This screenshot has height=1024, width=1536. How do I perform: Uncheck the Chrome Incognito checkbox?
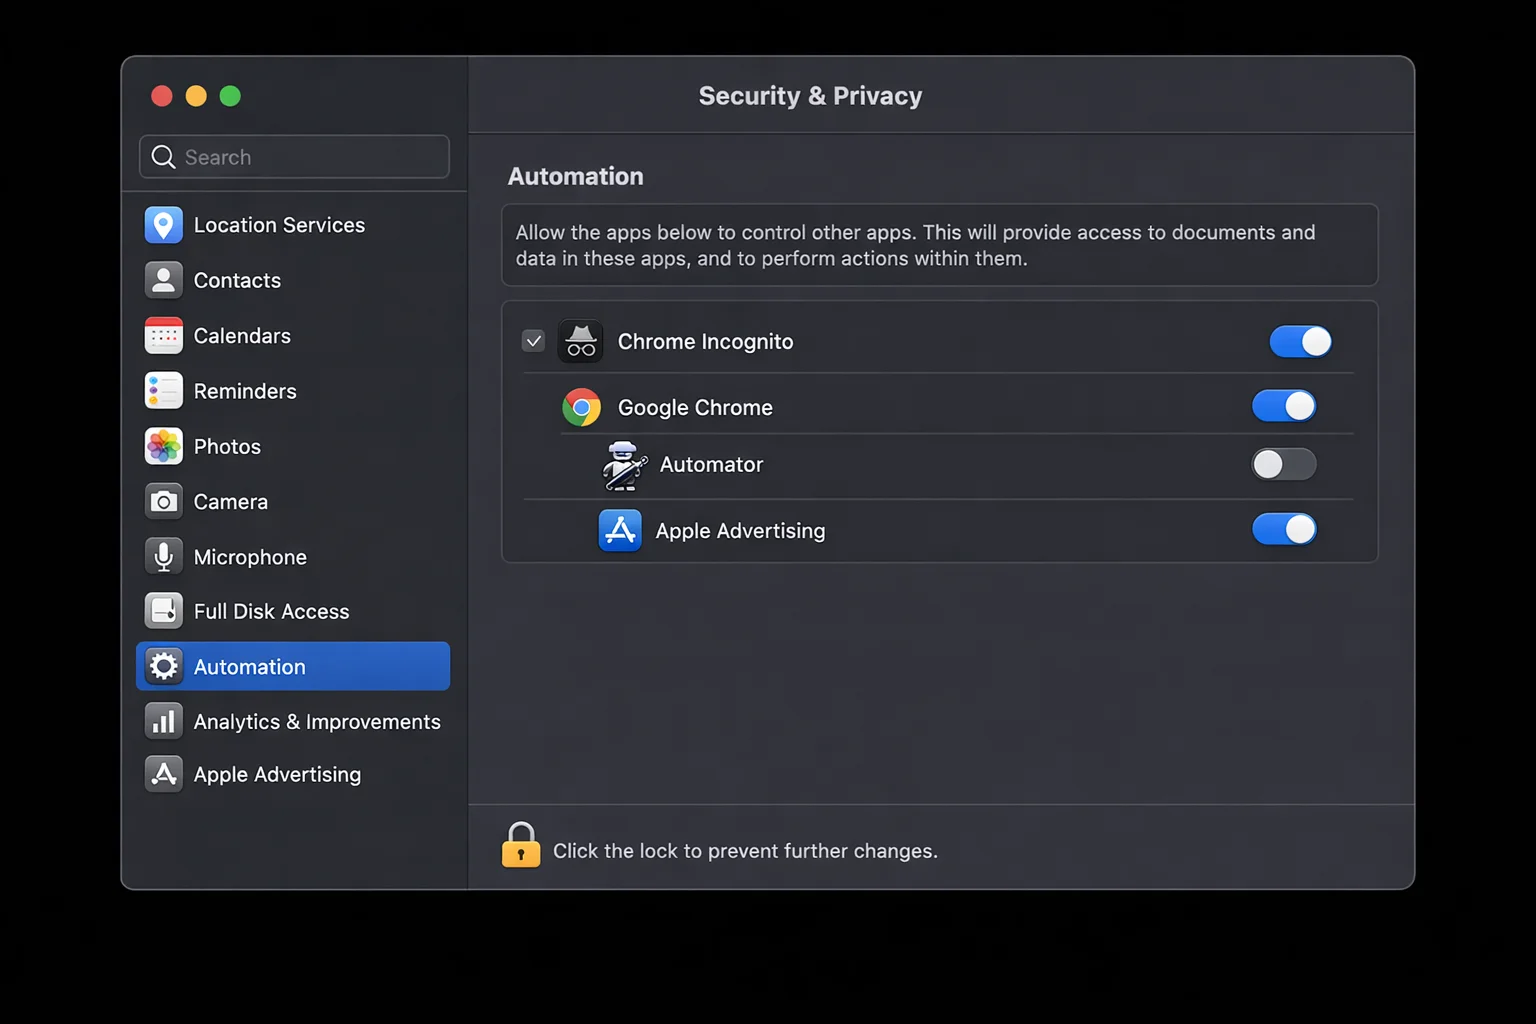534,341
